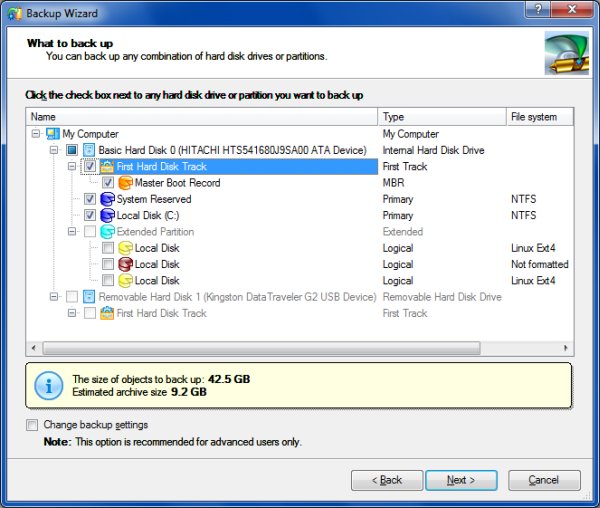Select Removable Hard Disk 1 Kingston row text
The image size is (600, 508).
pyautogui.click(x=238, y=297)
